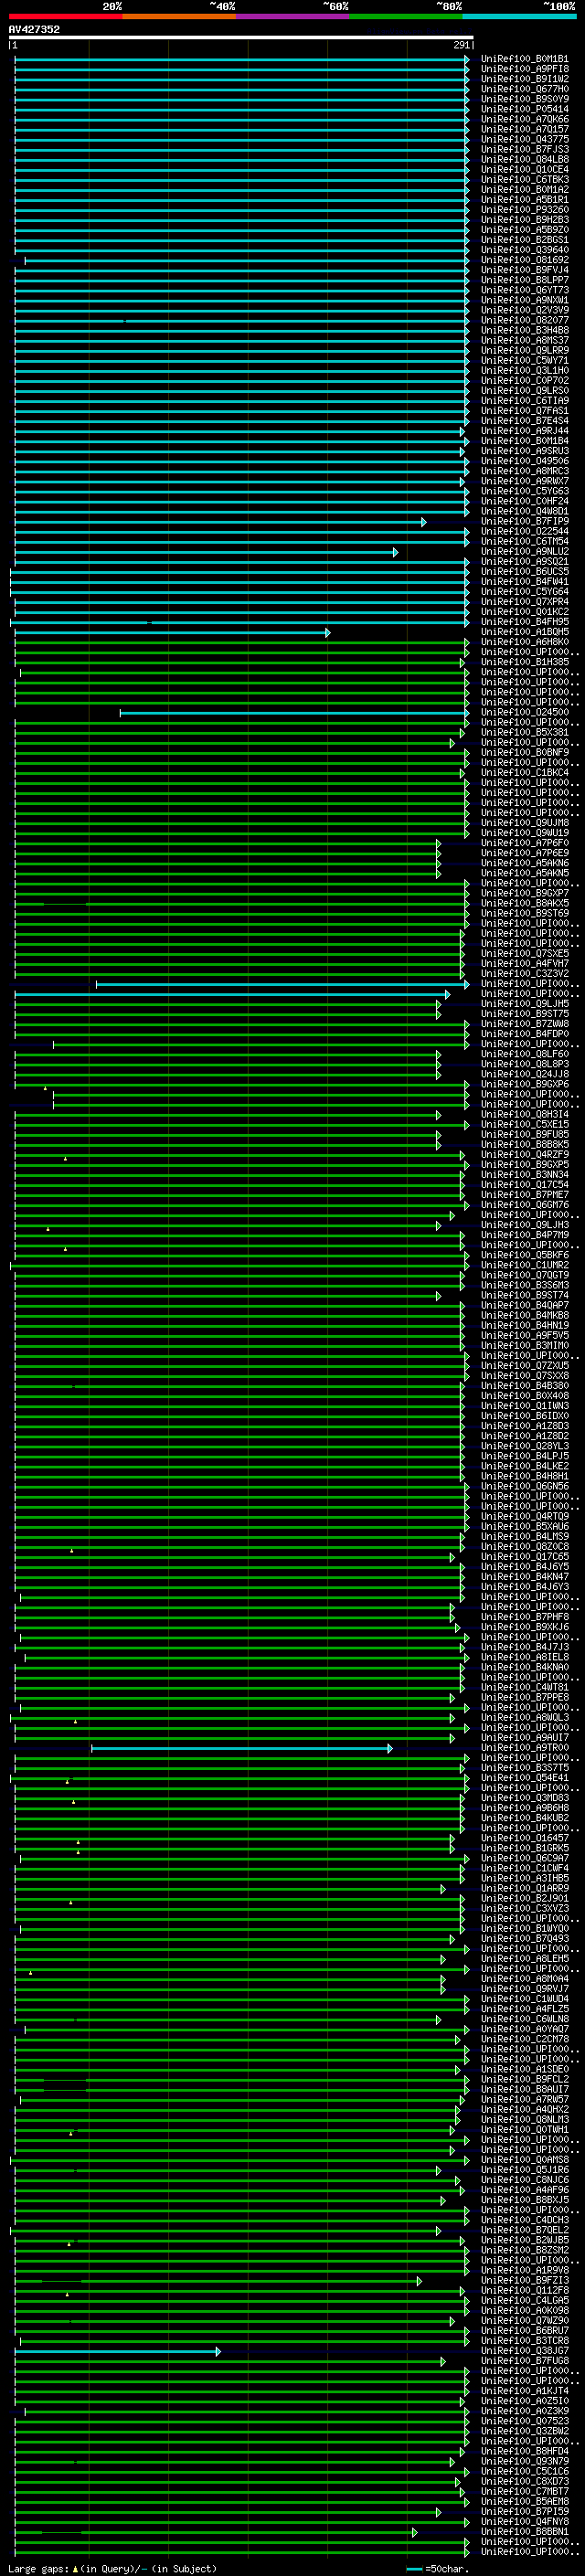
Task: Click the query end position 291
Action: tap(461, 45)
